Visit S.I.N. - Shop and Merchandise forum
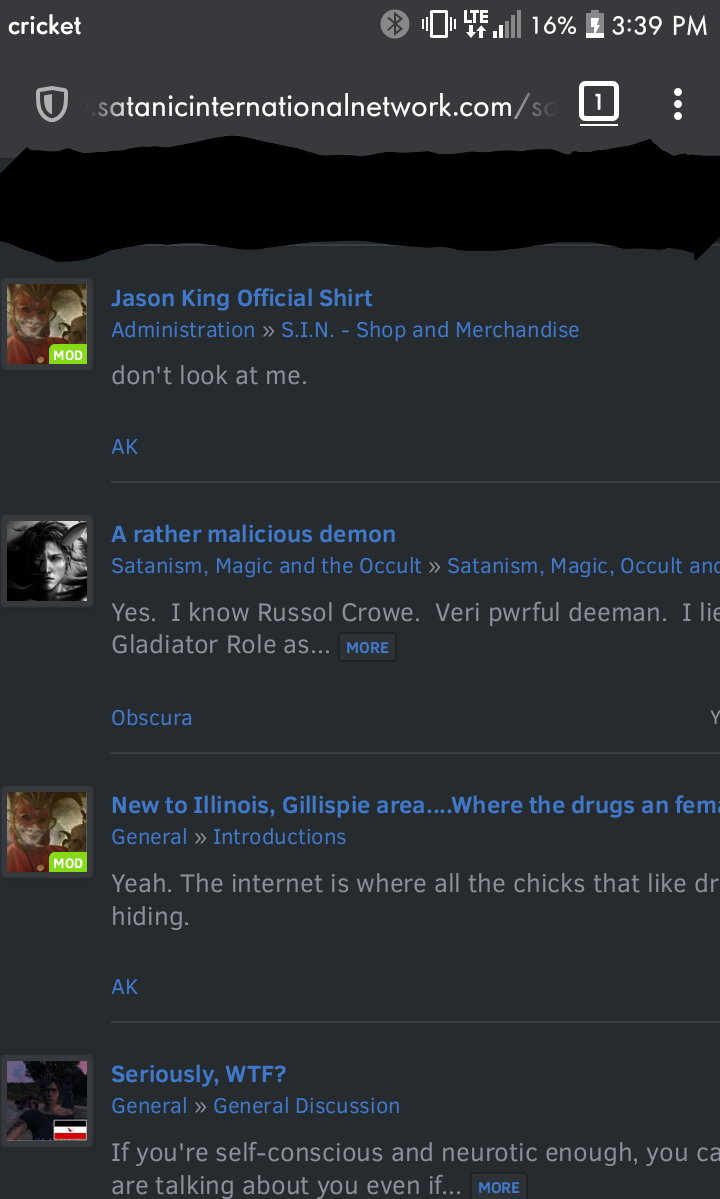Image resolution: width=720 pixels, height=1199 pixels. pyautogui.click(x=430, y=330)
